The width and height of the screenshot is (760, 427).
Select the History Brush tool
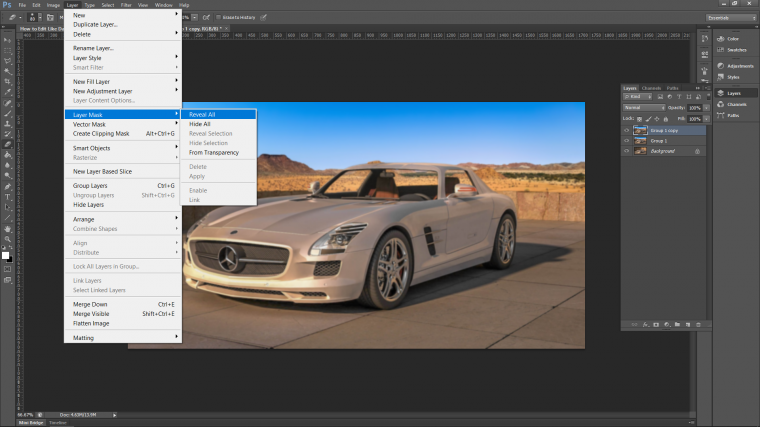pyautogui.click(x=7, y=134)
